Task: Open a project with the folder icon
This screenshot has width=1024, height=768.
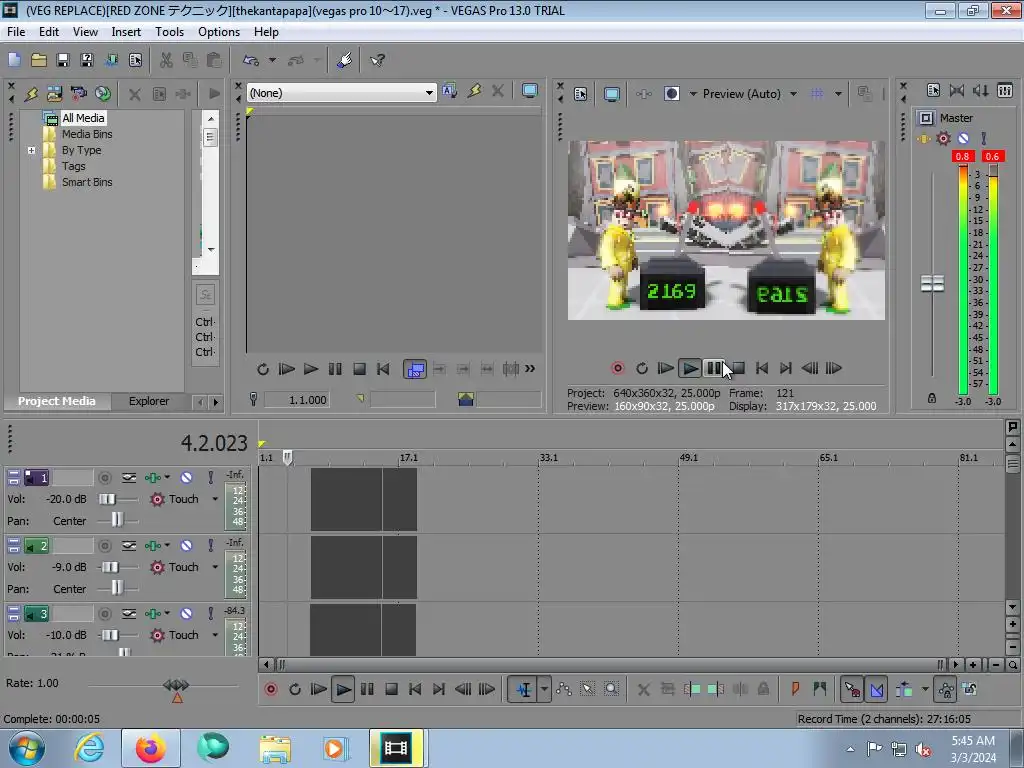Action: pos(39,60)
